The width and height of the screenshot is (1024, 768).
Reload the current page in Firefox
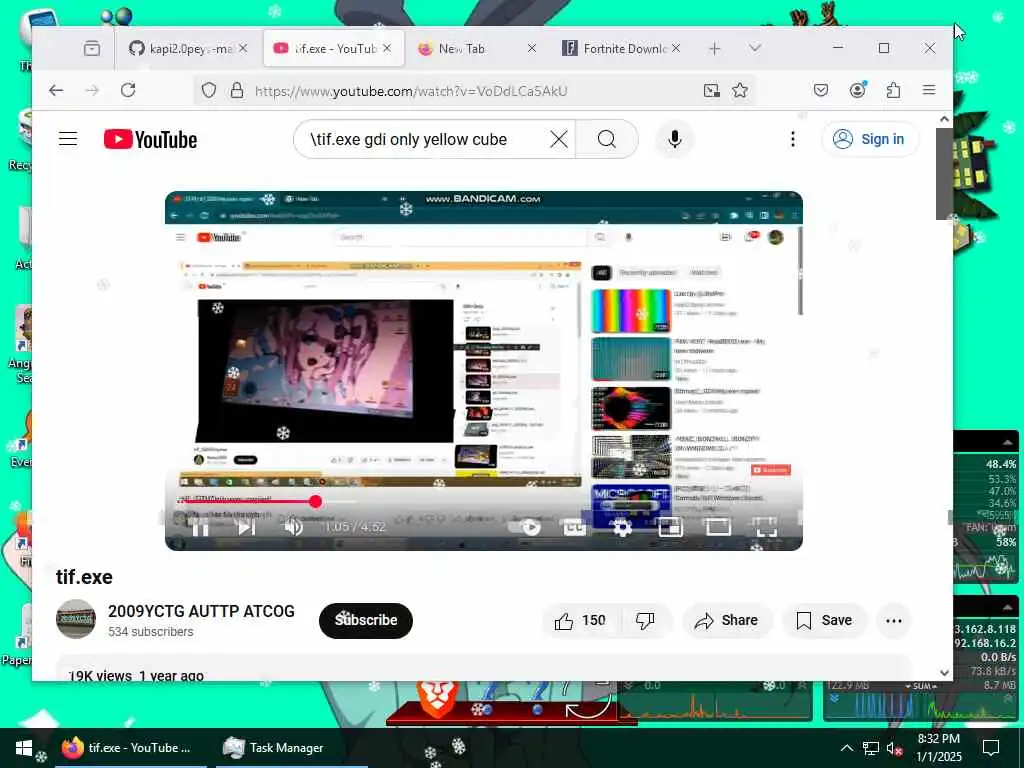point(128,90)
